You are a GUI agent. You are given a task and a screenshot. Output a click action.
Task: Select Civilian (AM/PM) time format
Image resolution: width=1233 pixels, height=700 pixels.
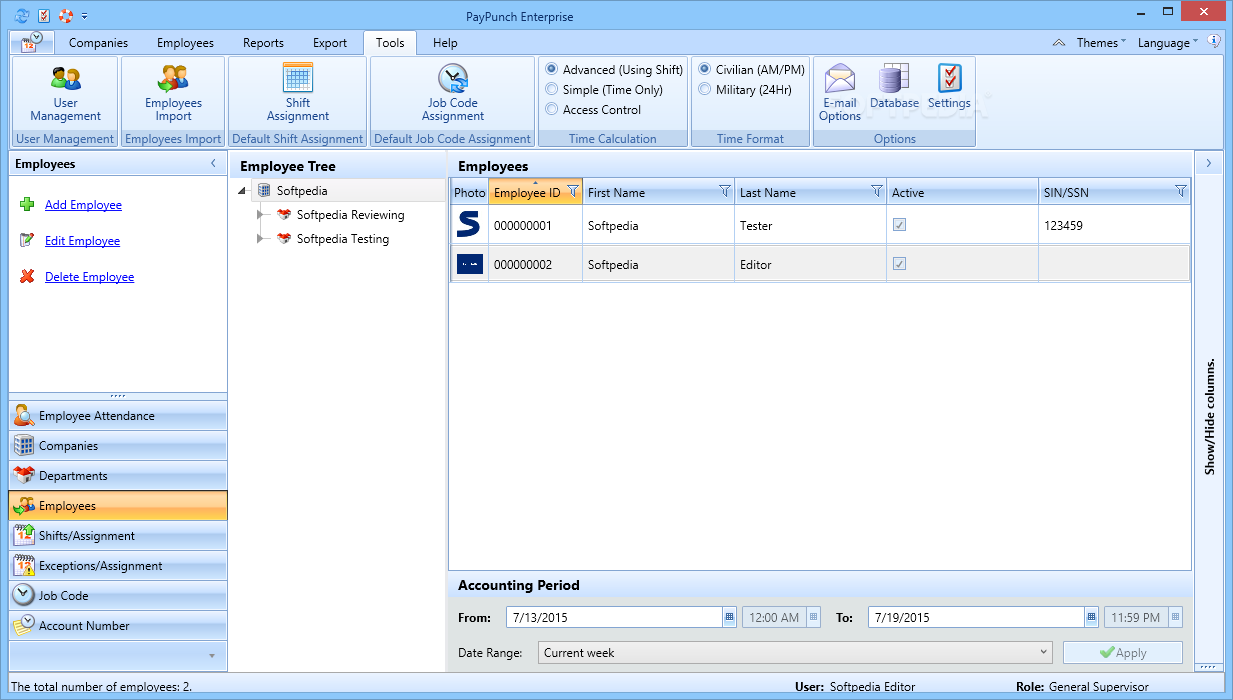(x=751, y=70)
